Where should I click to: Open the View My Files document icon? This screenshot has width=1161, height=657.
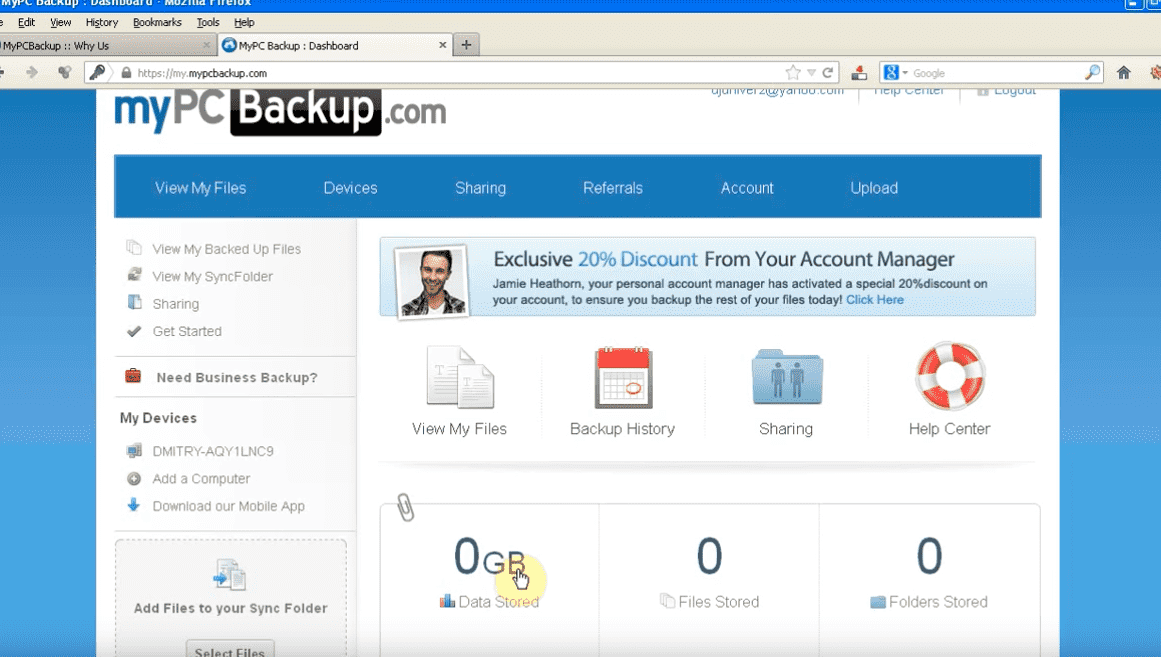pos(459,377)
